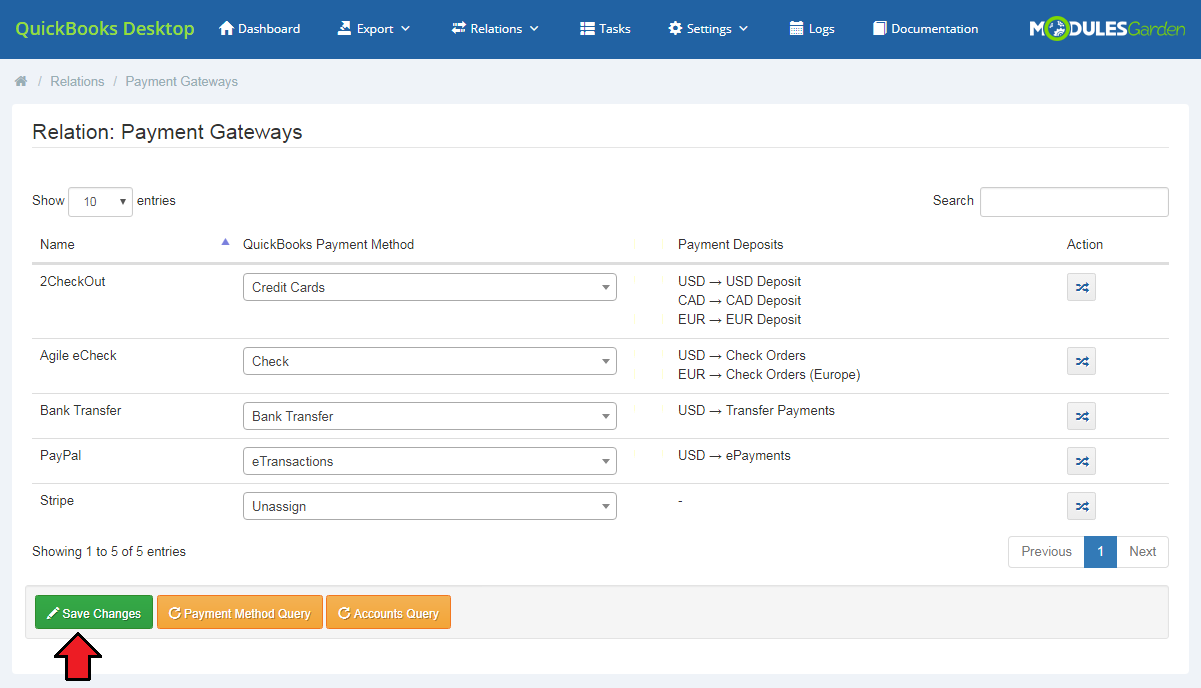Viewport: 1201px width, 688px height.
Task: Click the QuickBooks Desktop title
Action: tap(105, 29)
